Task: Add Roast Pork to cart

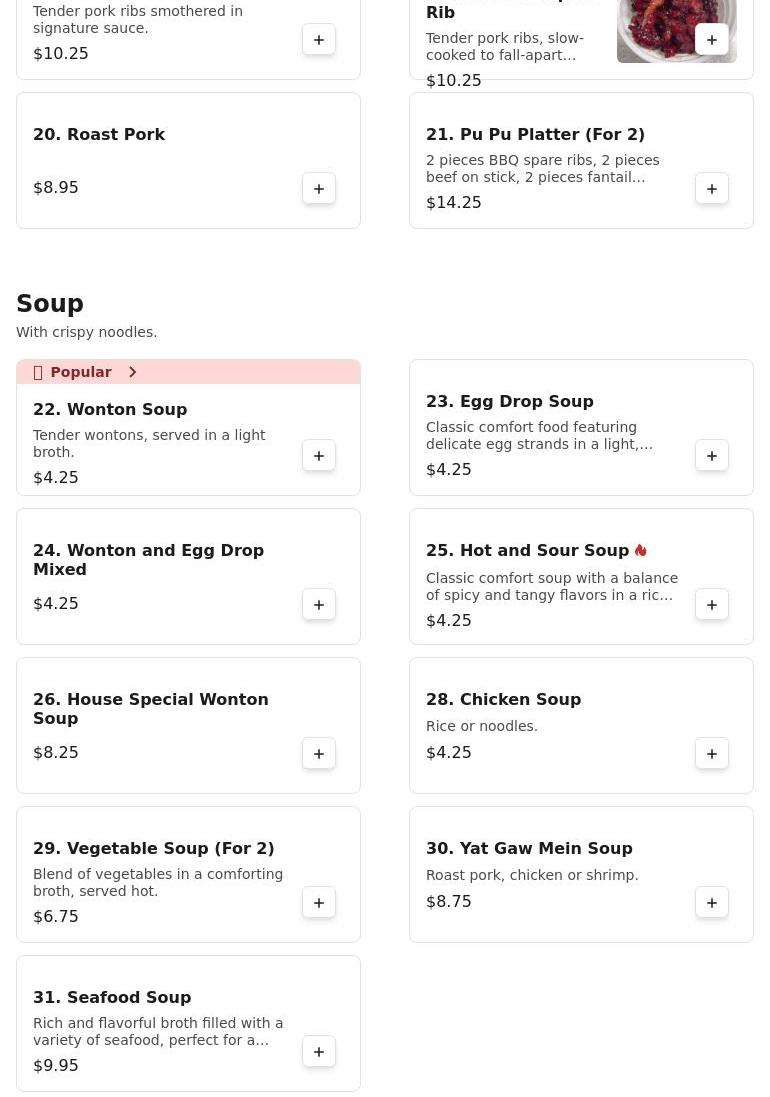Action: [x=319, y=189]
